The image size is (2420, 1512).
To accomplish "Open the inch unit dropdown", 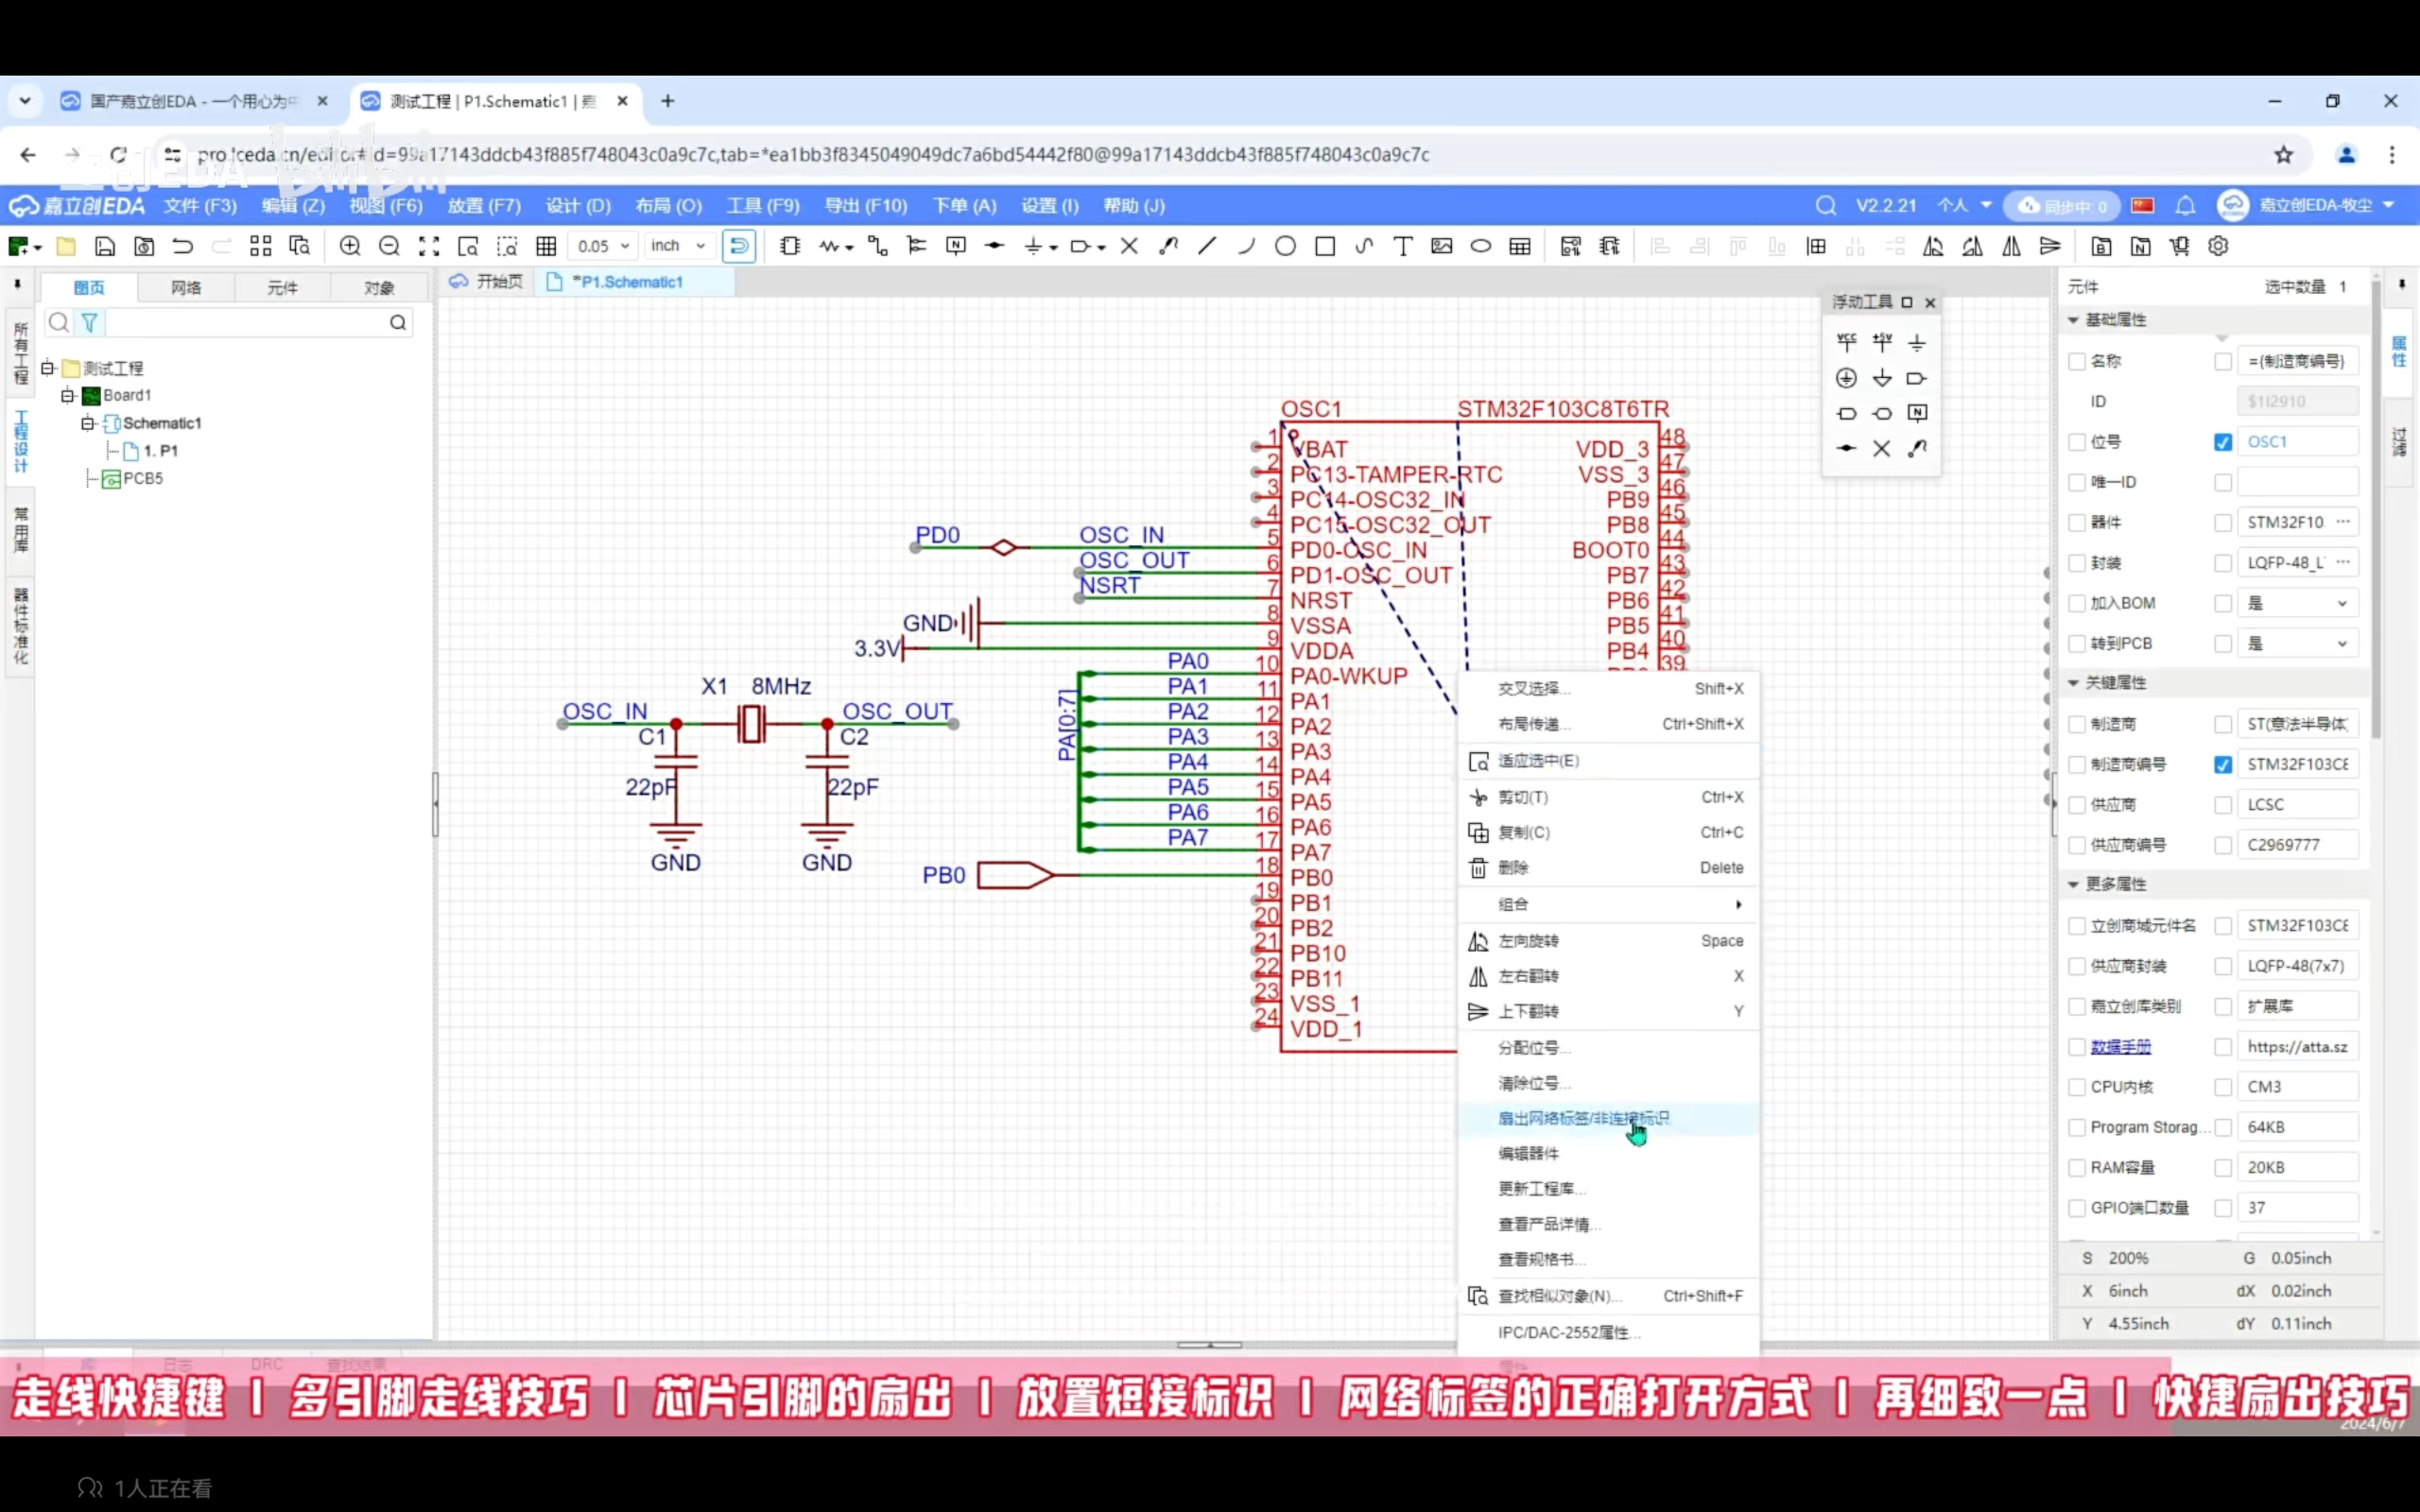I will [678, 246].
